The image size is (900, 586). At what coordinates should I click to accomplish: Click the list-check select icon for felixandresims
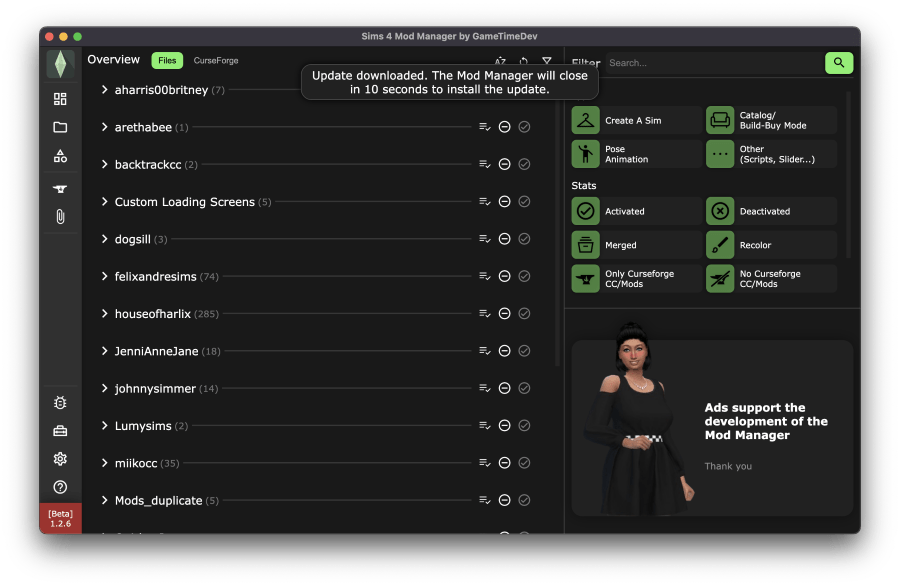coord(485,276)
